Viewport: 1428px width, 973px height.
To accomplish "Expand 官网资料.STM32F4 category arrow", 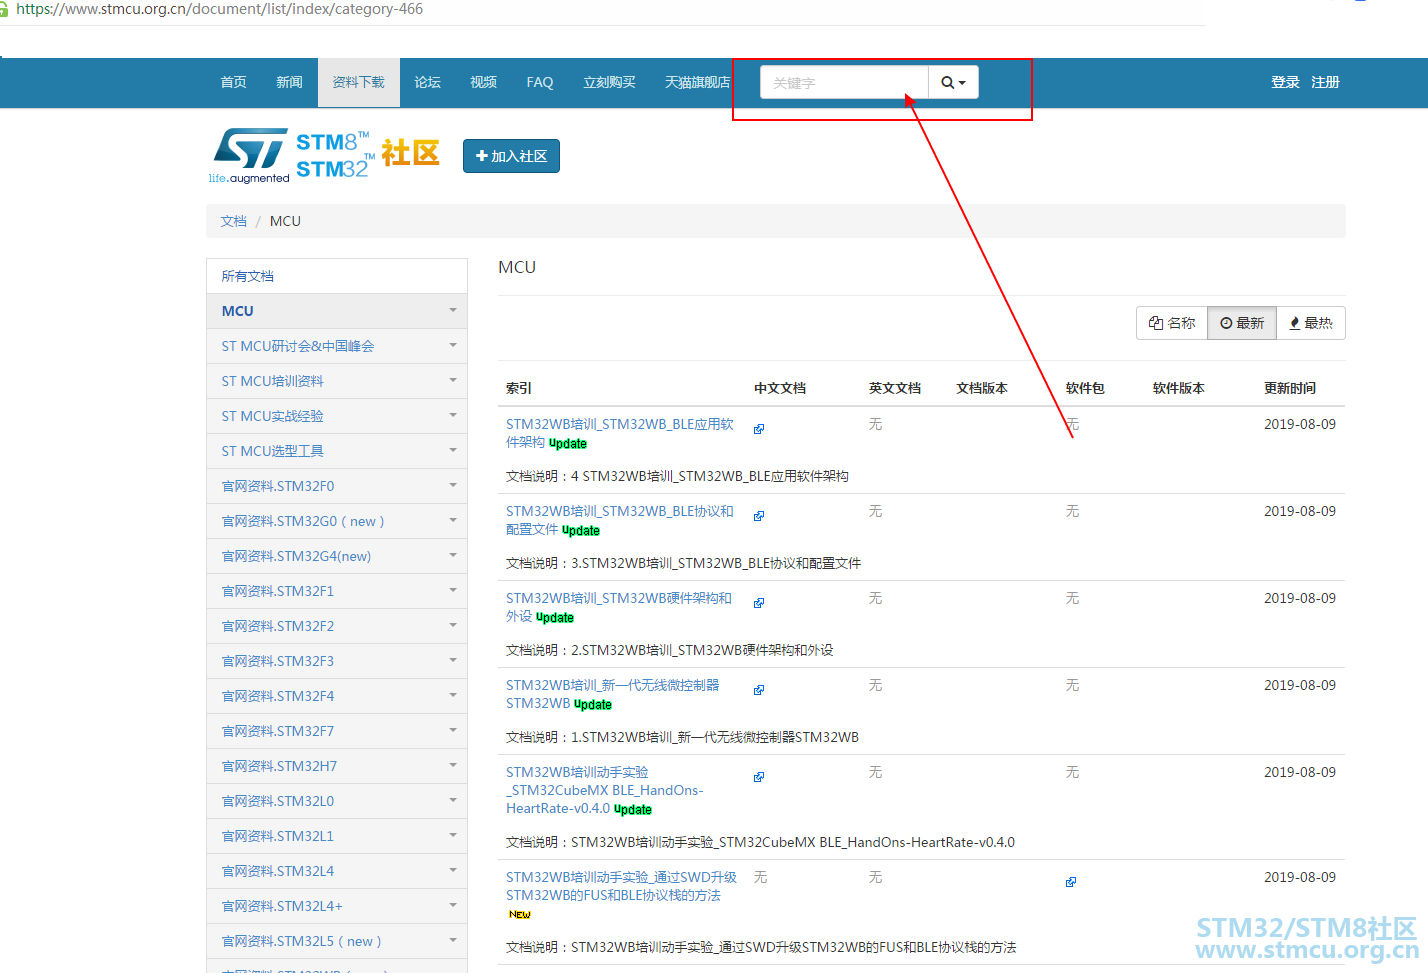I will tap(453, 695).
